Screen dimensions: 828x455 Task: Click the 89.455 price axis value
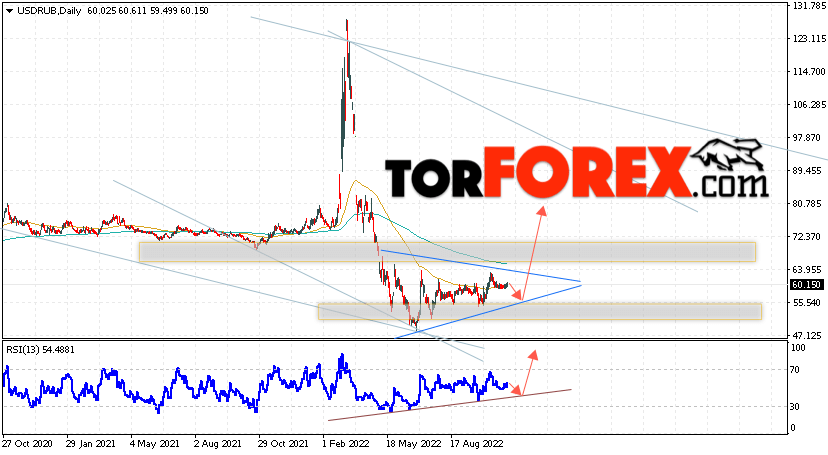click(806, 170)
